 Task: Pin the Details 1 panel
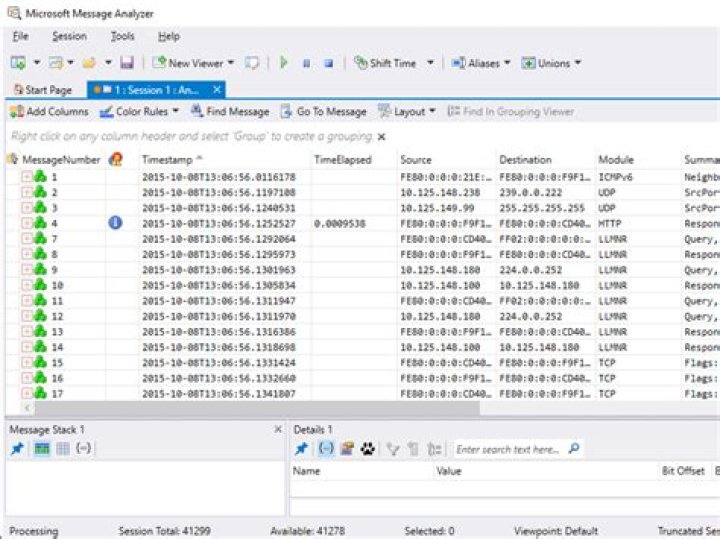click(x=301, y=449)
